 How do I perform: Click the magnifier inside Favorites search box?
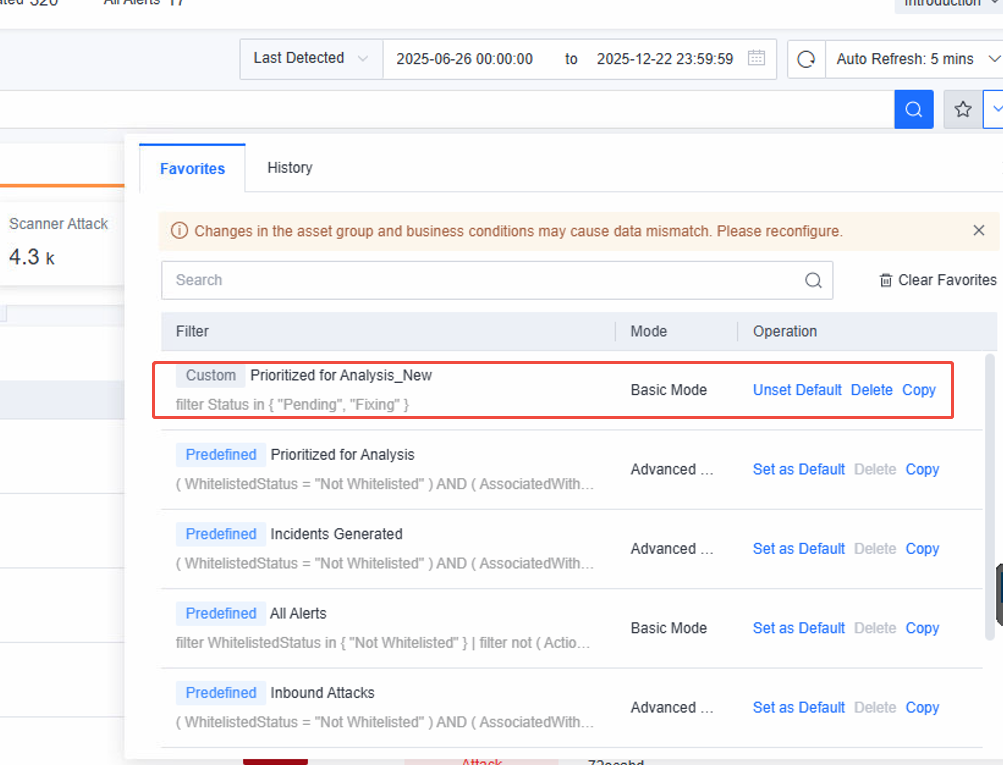tap(813, 280)
